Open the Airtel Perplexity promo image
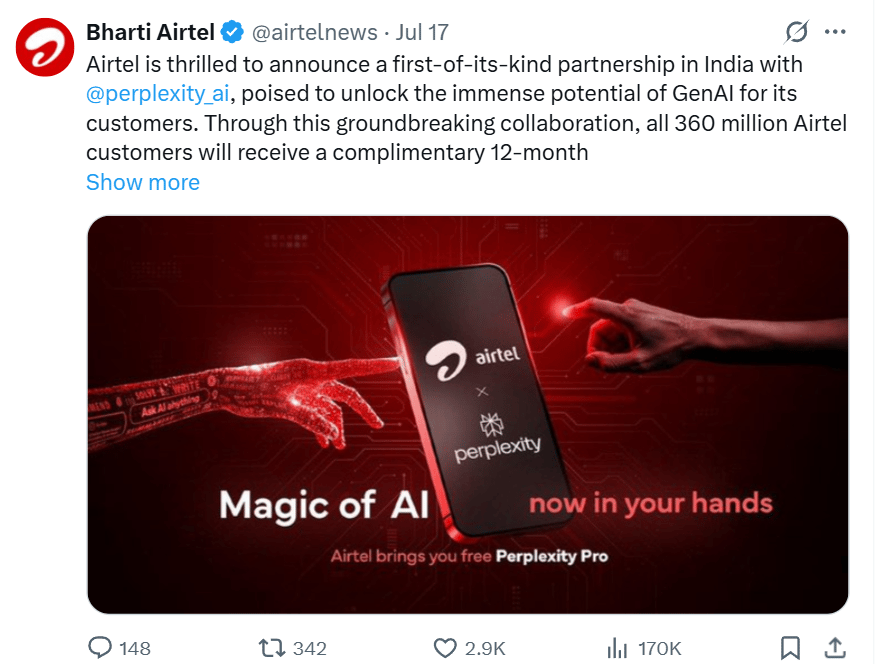 [x=468, y=415]
